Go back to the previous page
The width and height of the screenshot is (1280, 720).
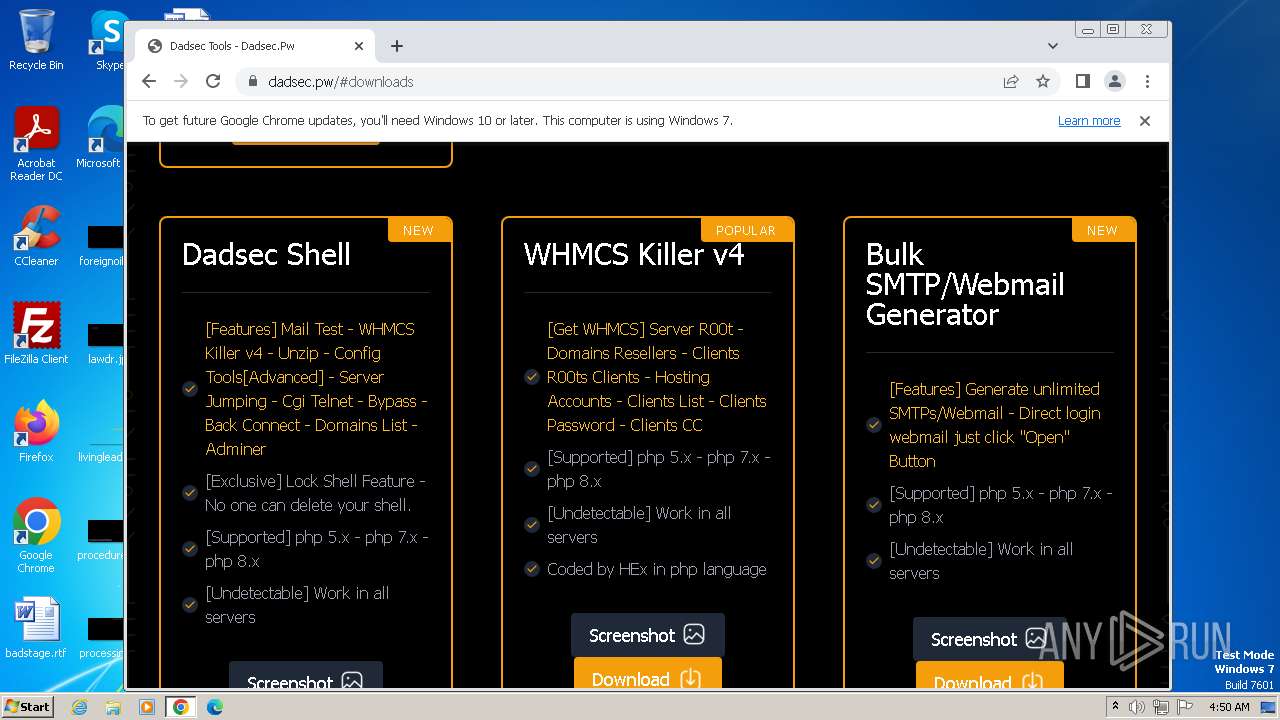click(149, 82)
